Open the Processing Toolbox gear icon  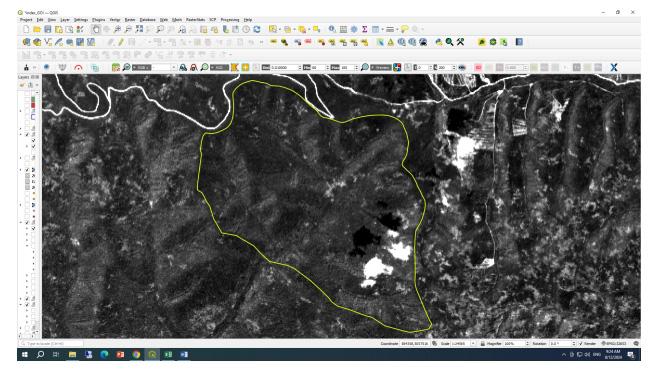click(354, 29)
